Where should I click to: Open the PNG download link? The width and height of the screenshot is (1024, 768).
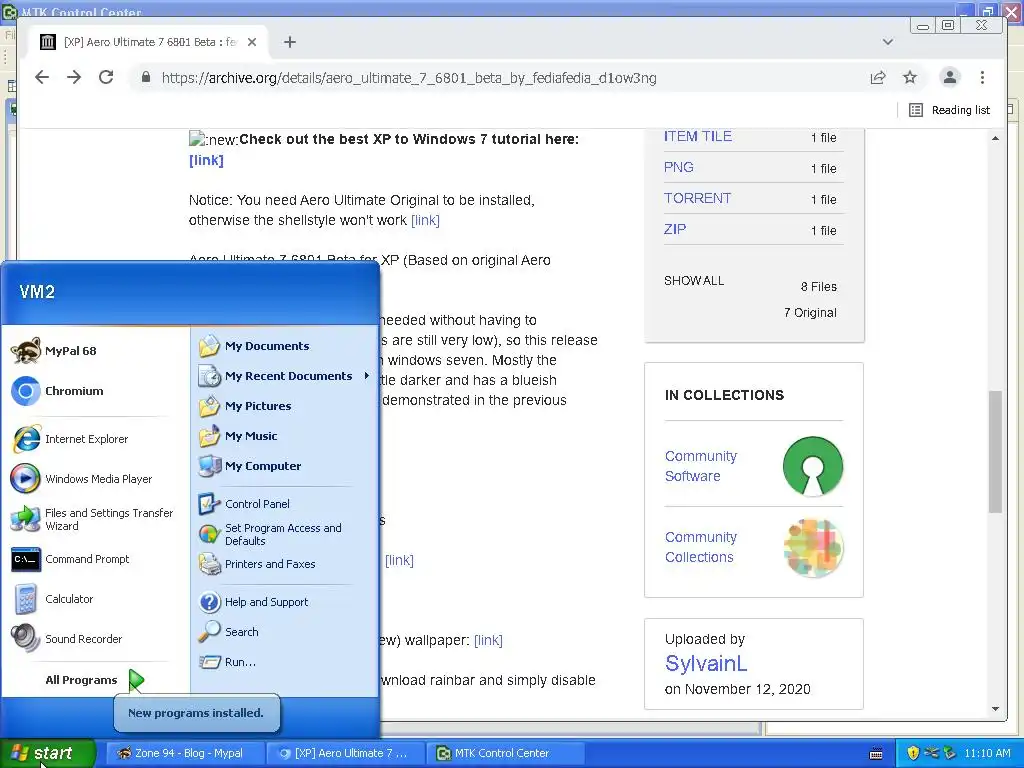point(679,167)
